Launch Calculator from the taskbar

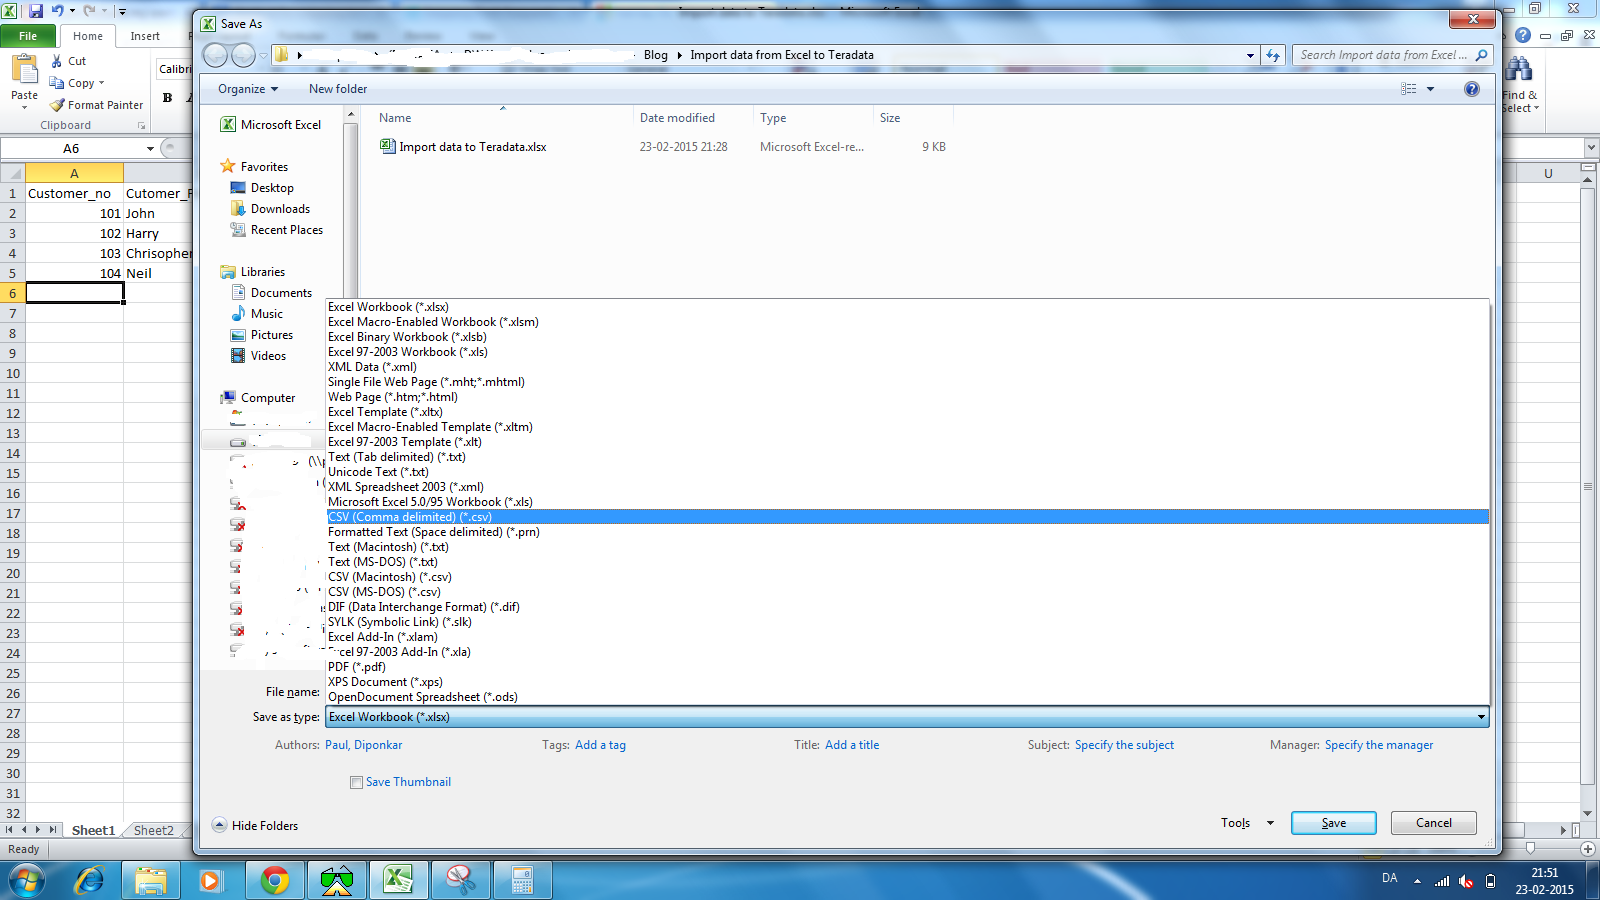tap(523, 880)
